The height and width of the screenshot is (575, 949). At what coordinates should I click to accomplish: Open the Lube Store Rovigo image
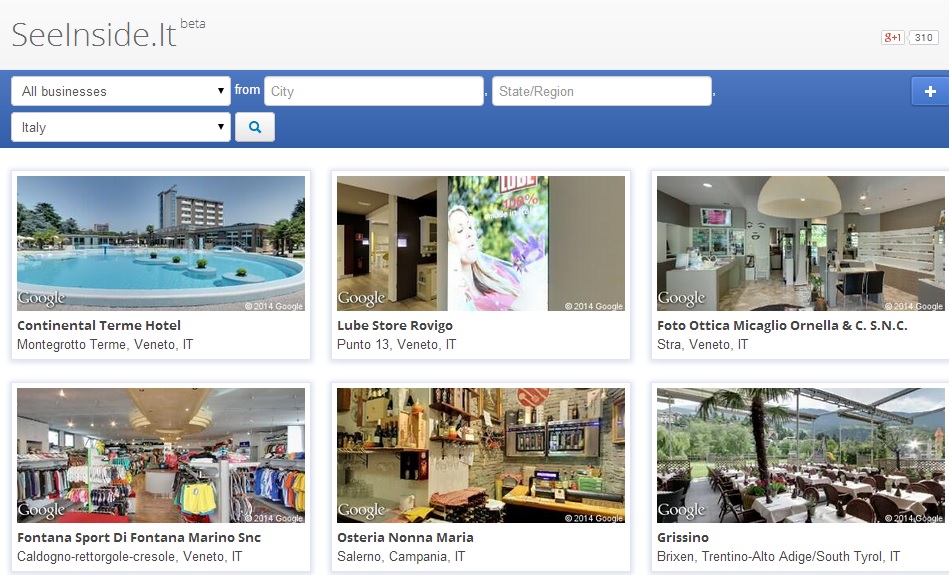480,243
